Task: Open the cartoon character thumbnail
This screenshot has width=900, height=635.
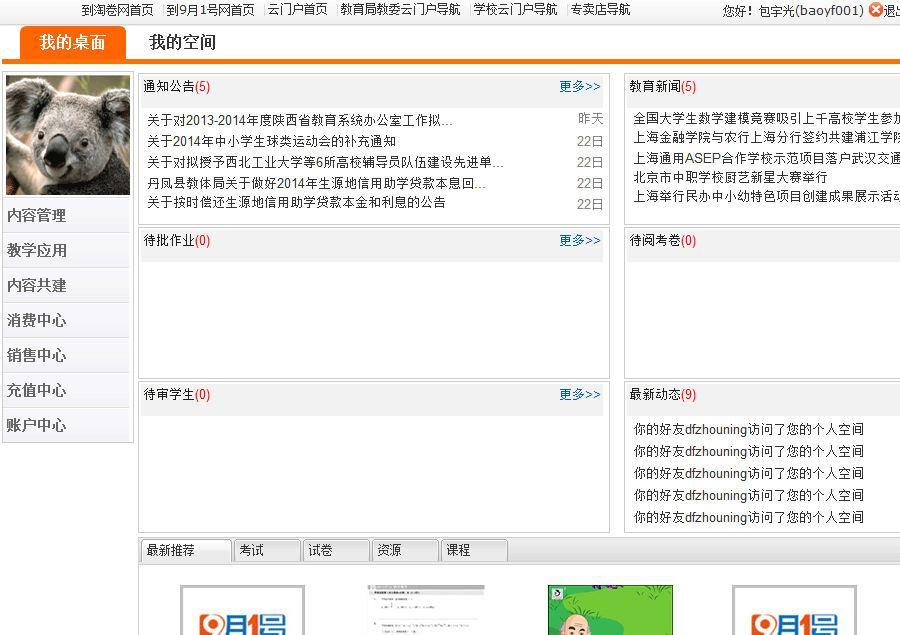Action: tap(610, 612)
